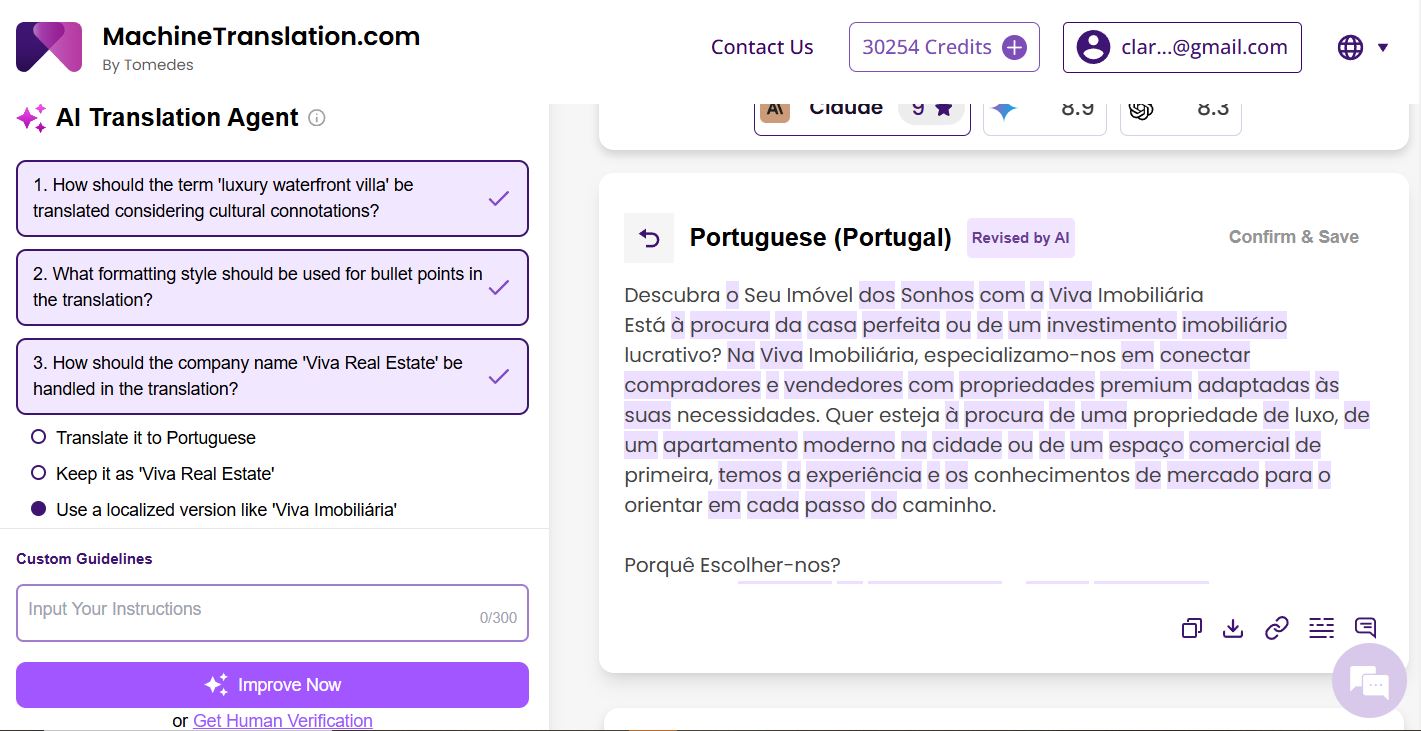Add credits with the plus icon
The width and height of the screenshot is (1421, 731).
[x=1014, y=48]
